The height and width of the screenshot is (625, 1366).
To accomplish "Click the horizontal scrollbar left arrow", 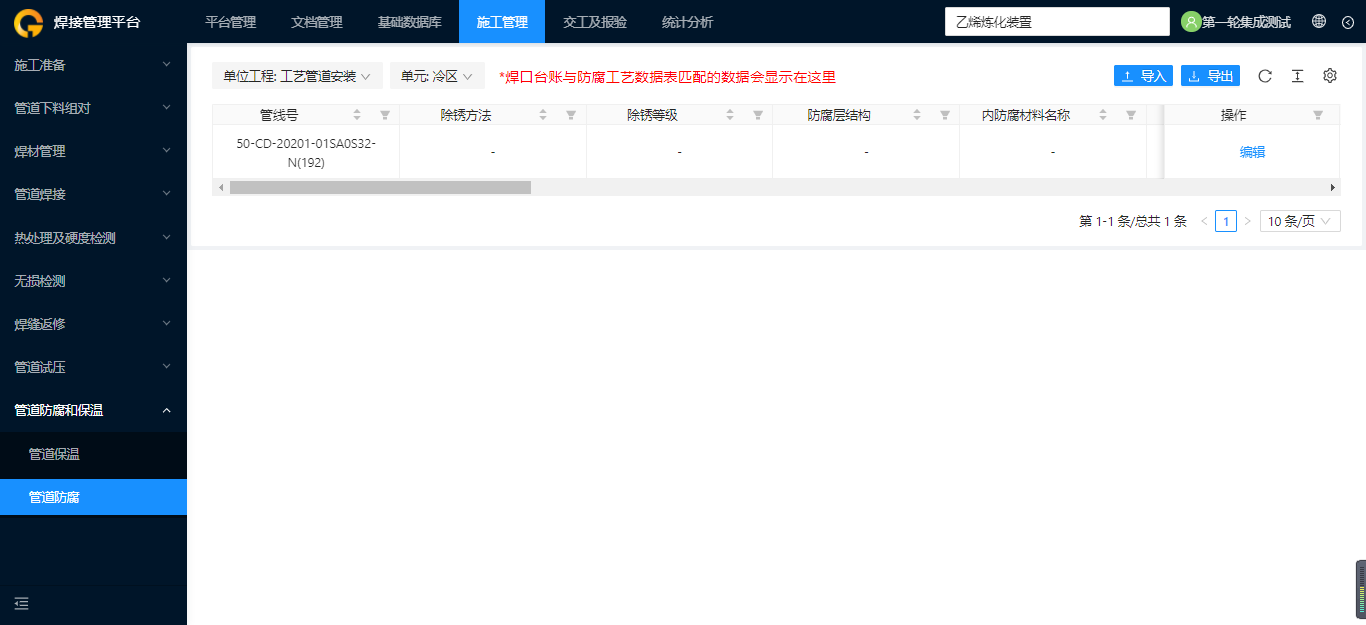I will coord(219,187).
